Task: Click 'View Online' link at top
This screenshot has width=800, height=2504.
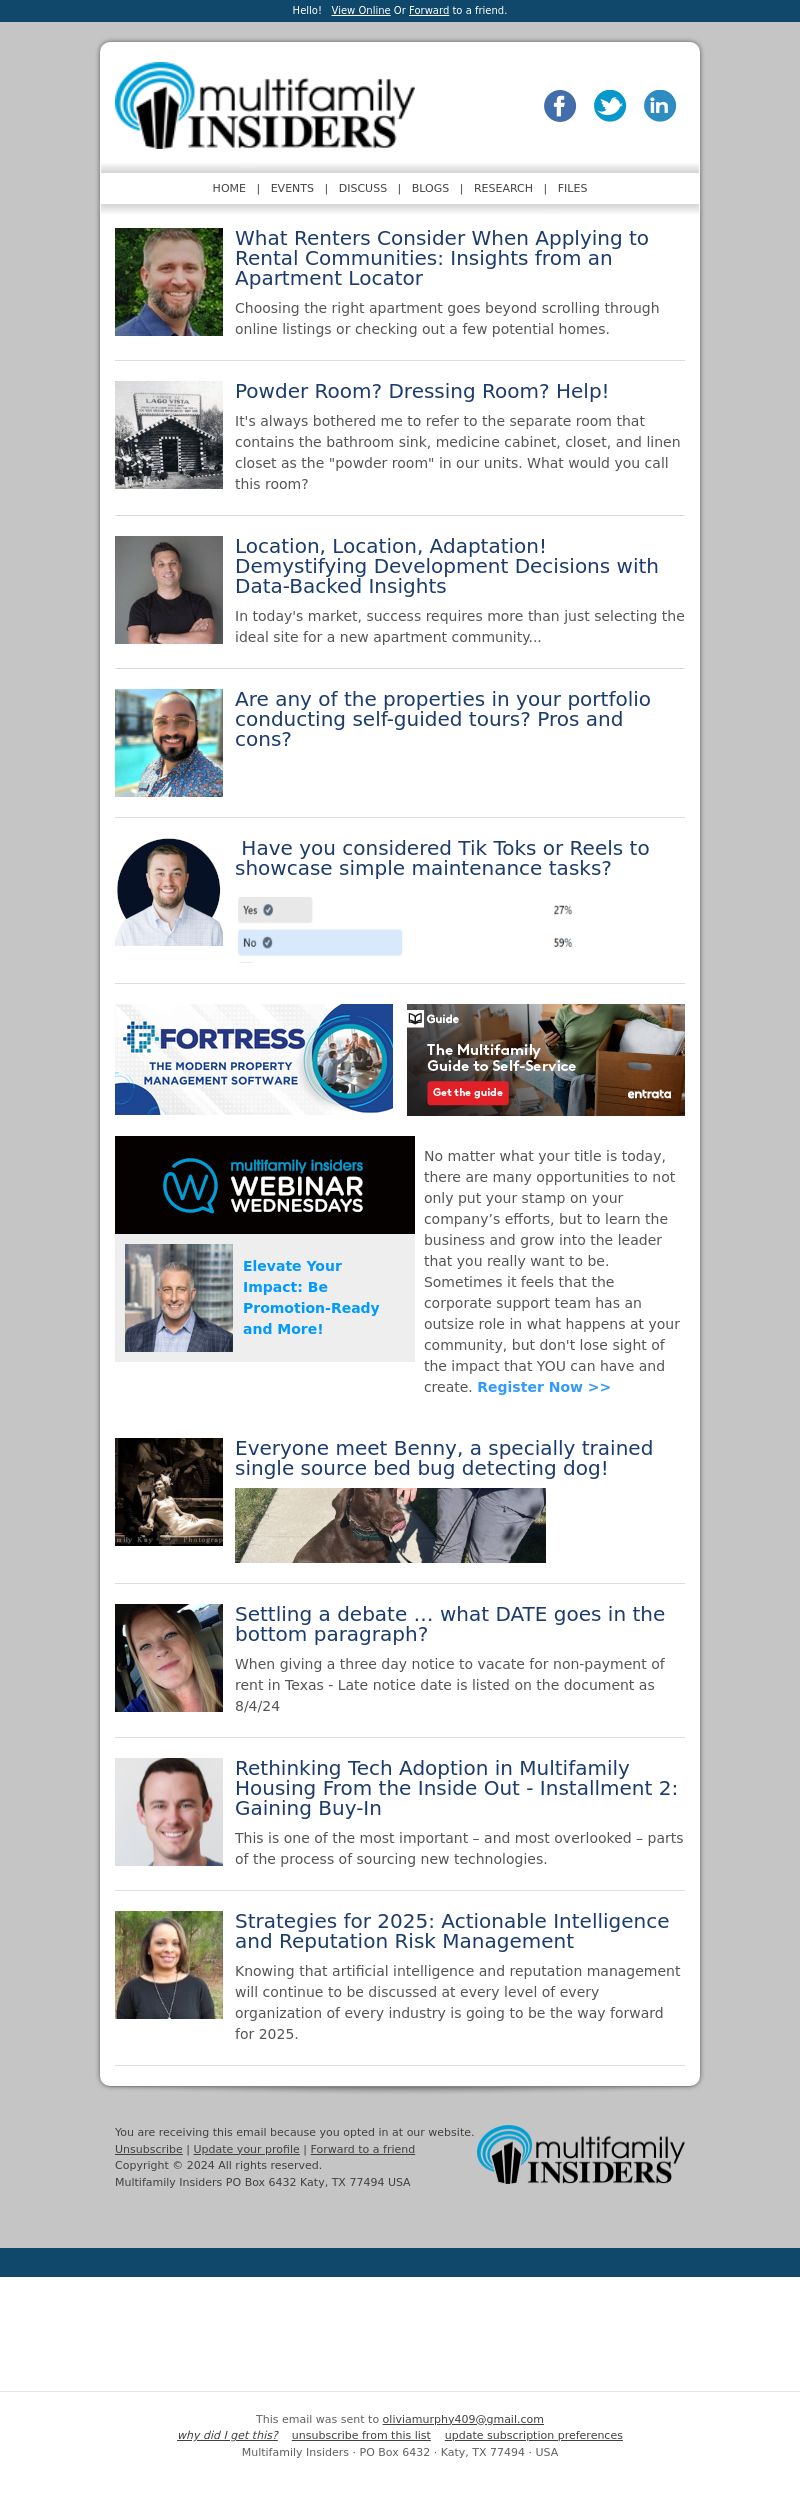Action: click(x=361, y=10)
